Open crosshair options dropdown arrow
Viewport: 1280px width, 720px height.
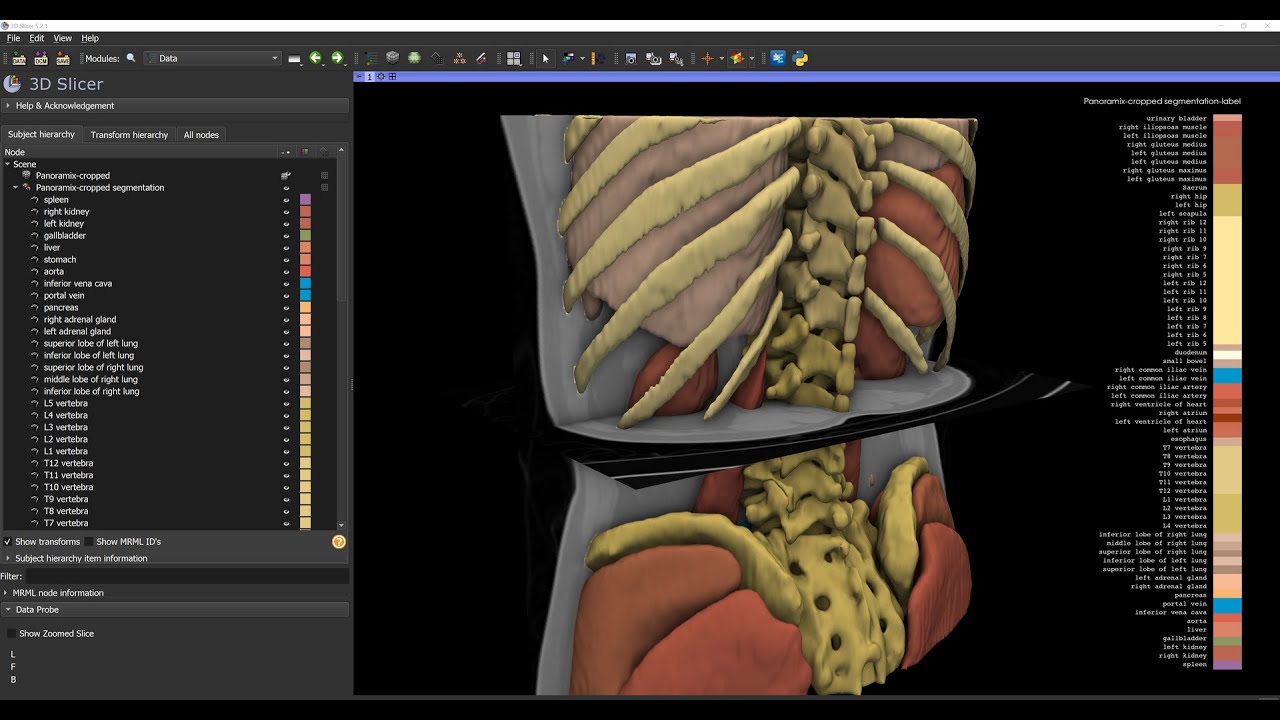[720, 58]
